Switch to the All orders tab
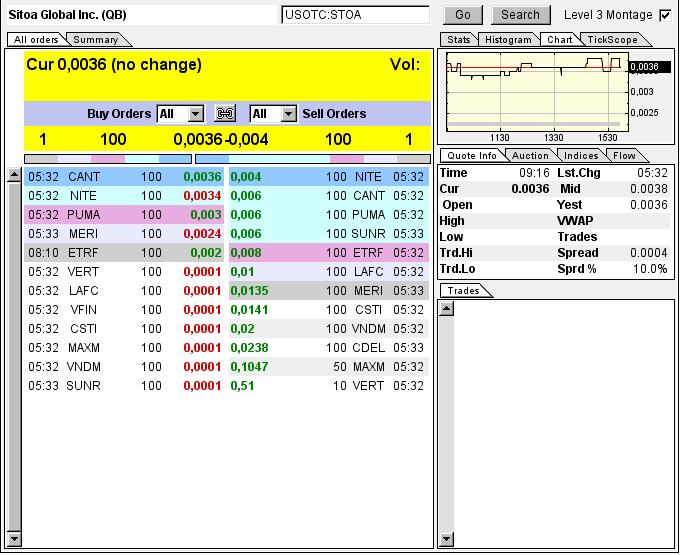The image size is (680, 555). 36,39
